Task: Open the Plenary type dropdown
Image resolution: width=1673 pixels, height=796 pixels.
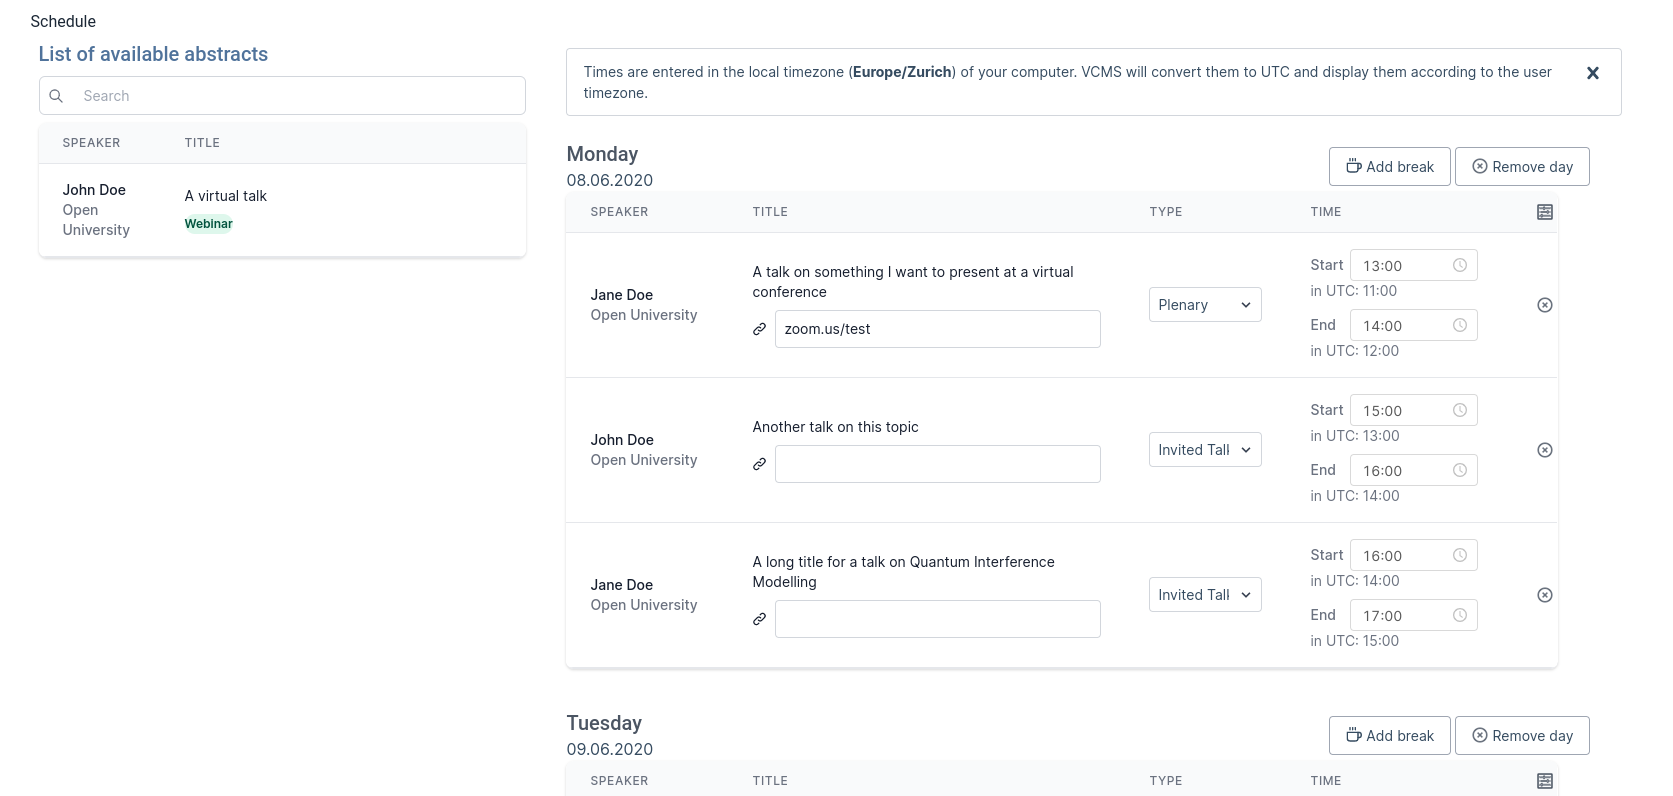Action: tap(1205, 305)
